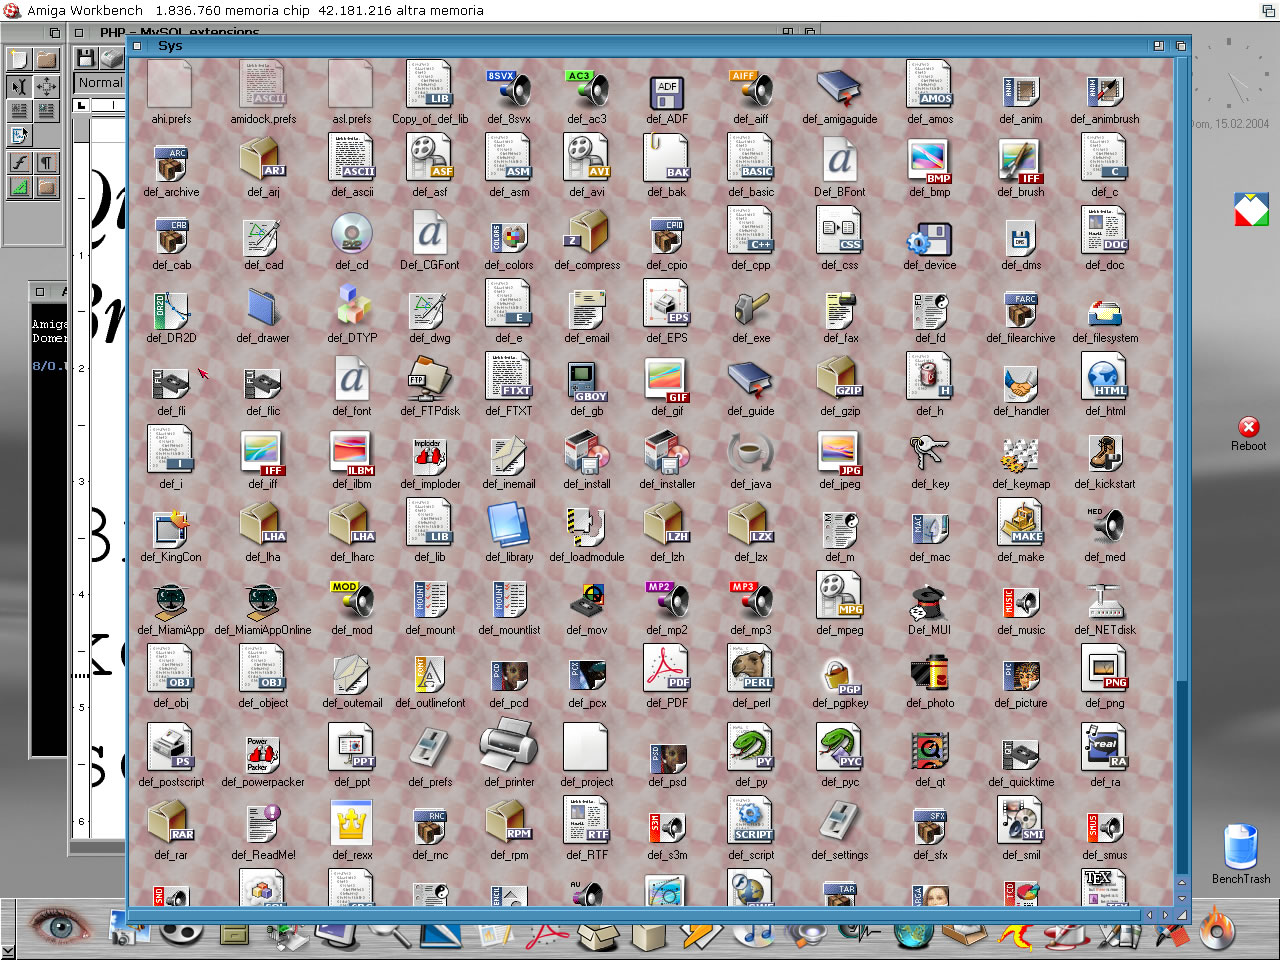This screenshot has height=960, width=1280.
Task: Click the def_printer icon
Action: pos(509,748)
